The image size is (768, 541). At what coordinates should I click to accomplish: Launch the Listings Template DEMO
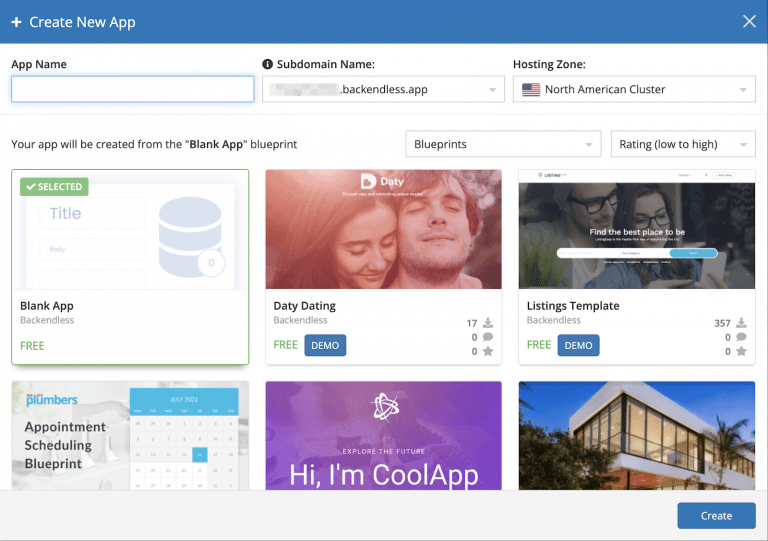pos(579,345)
